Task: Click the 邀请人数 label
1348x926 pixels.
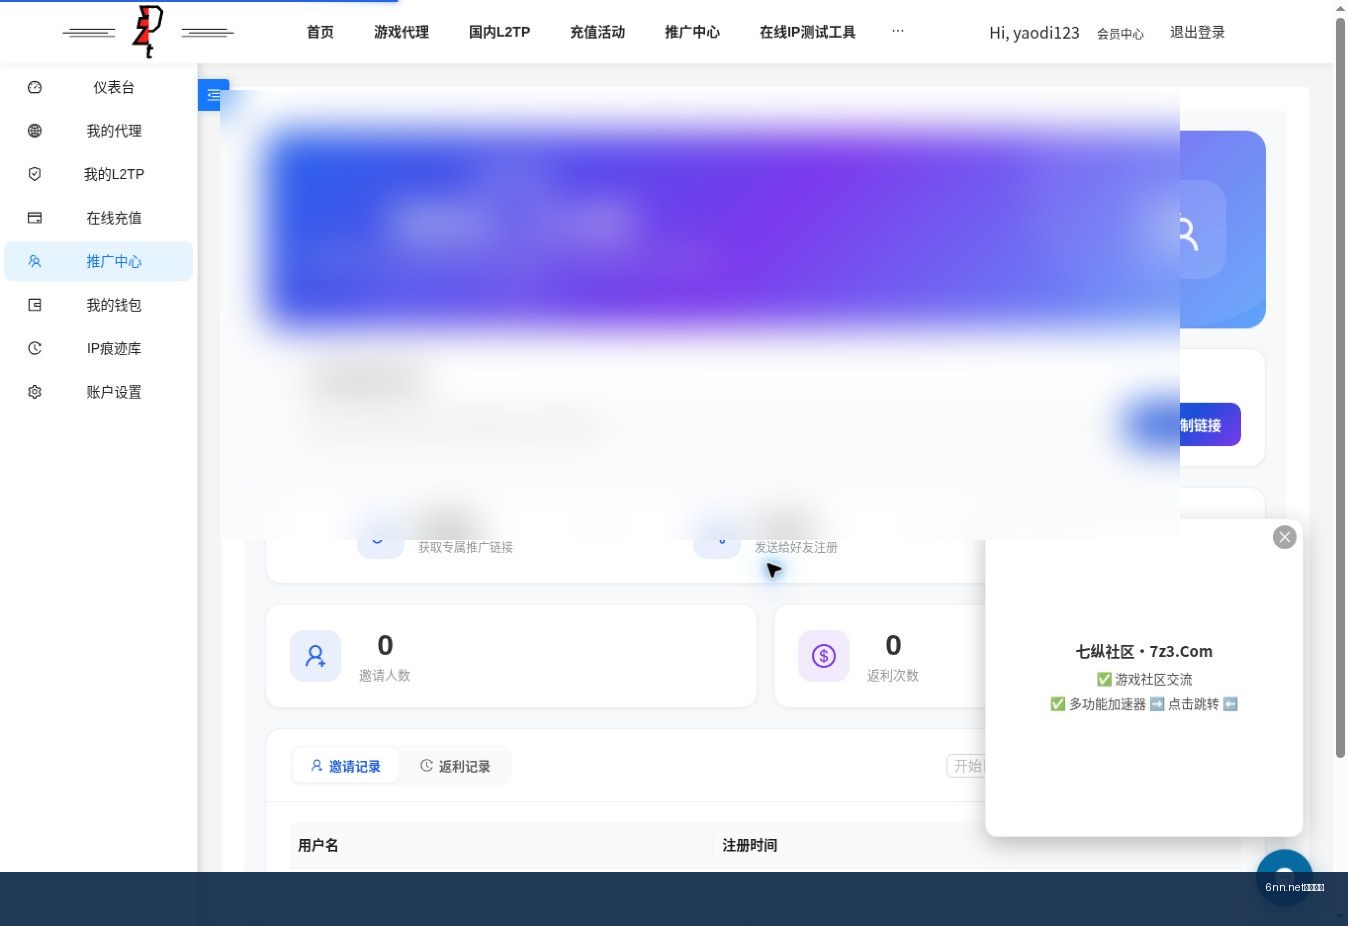Action: click(385, 675)
